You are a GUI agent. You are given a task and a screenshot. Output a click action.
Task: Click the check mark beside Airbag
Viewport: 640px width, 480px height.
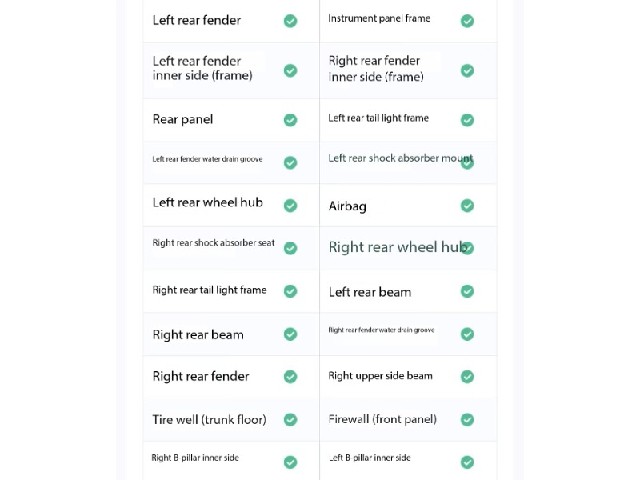[467, 205]
